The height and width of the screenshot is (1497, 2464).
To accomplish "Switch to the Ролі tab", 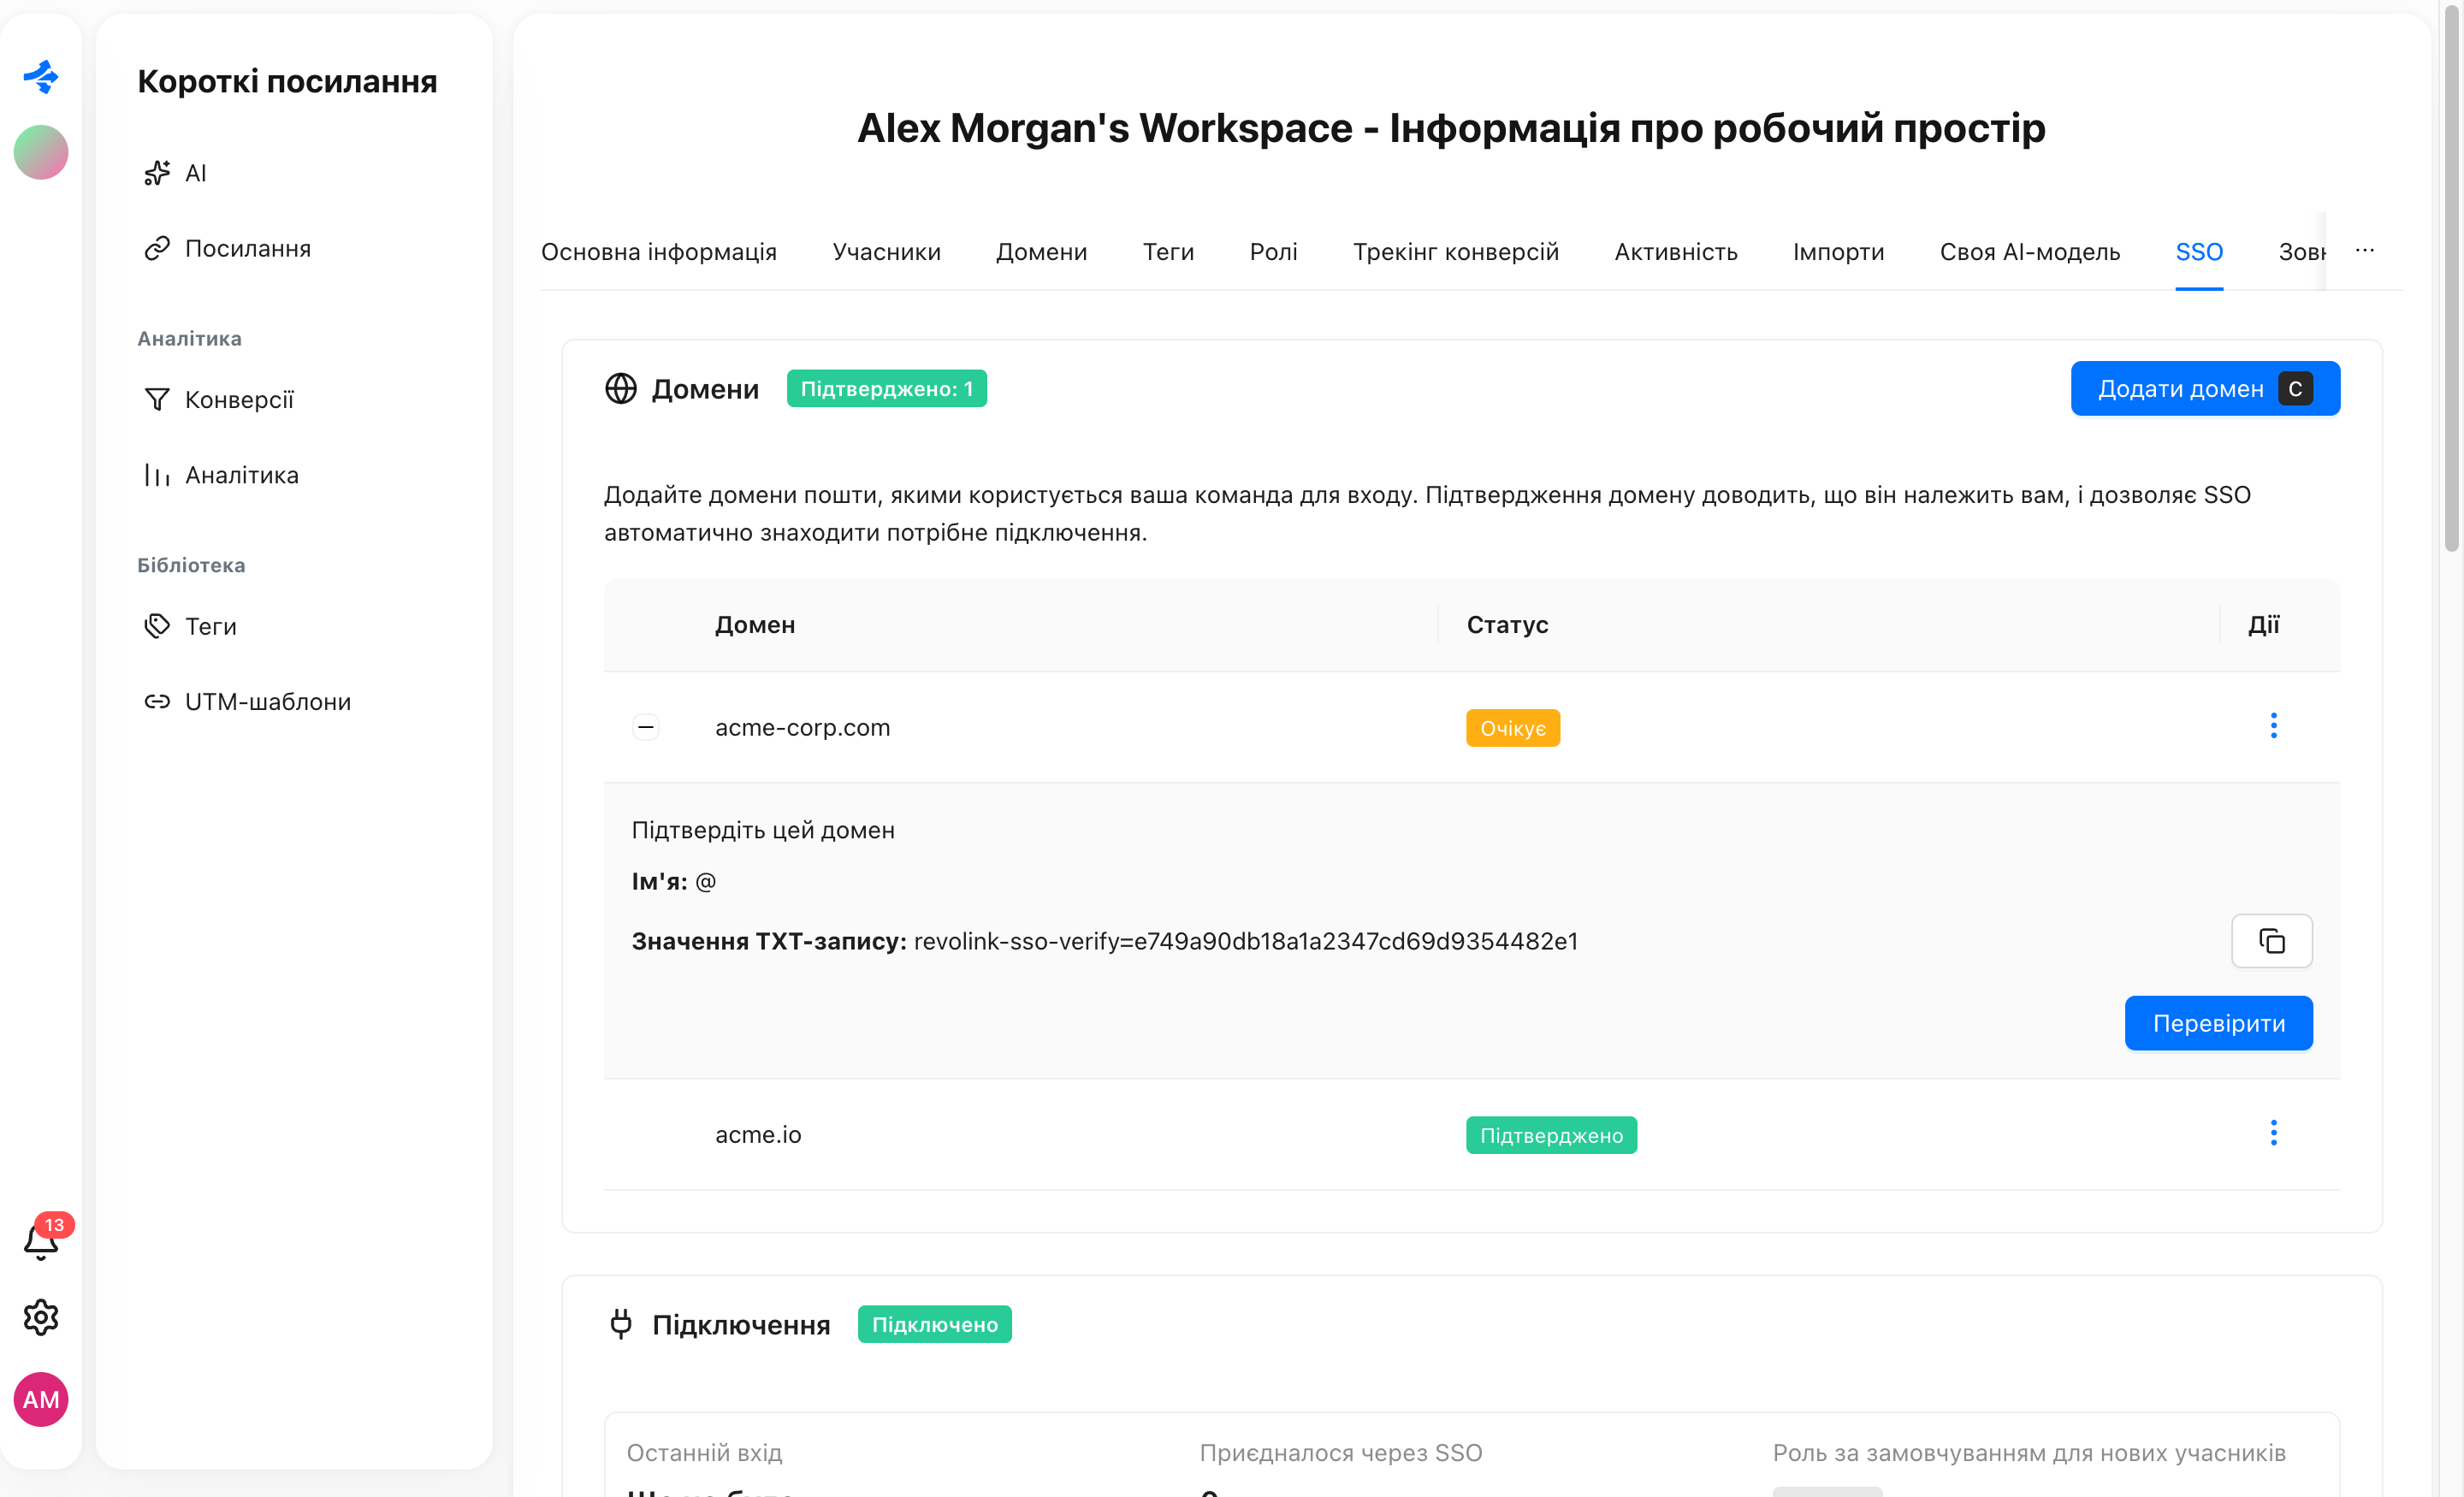I will [x=1273, y=252].
